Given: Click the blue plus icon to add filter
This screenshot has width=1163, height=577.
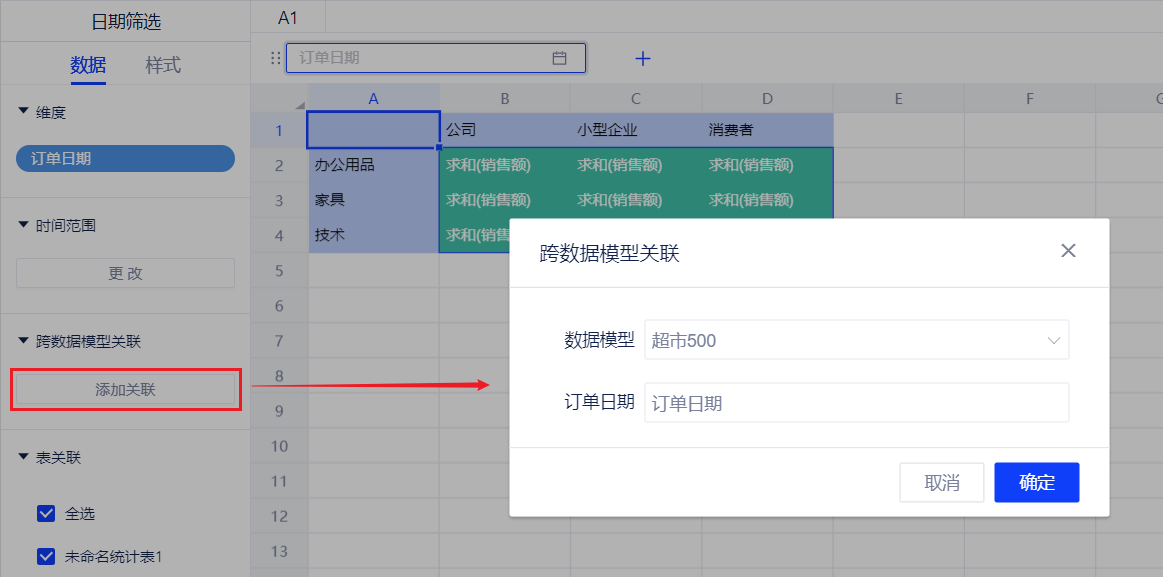Looking at the screenshot, I should pyautogui.click(x=643, y=59).
